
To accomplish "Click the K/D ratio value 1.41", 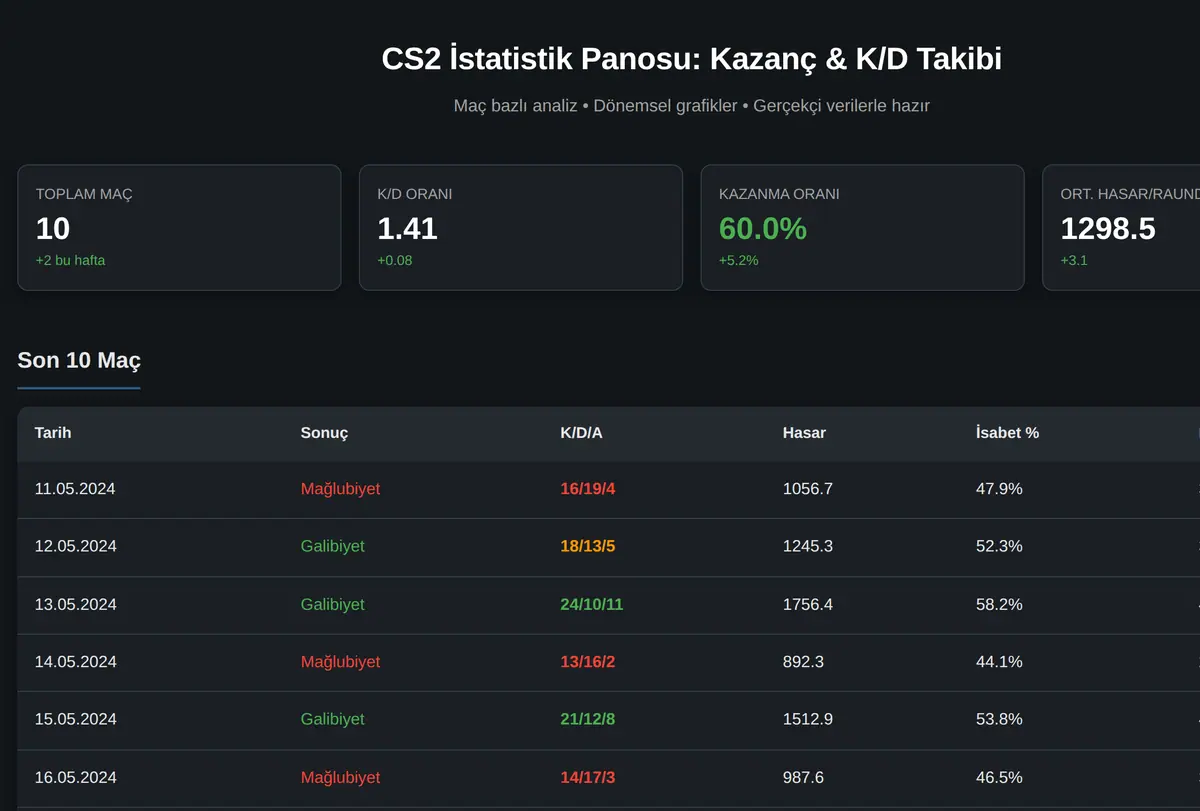I will (408, 229).
